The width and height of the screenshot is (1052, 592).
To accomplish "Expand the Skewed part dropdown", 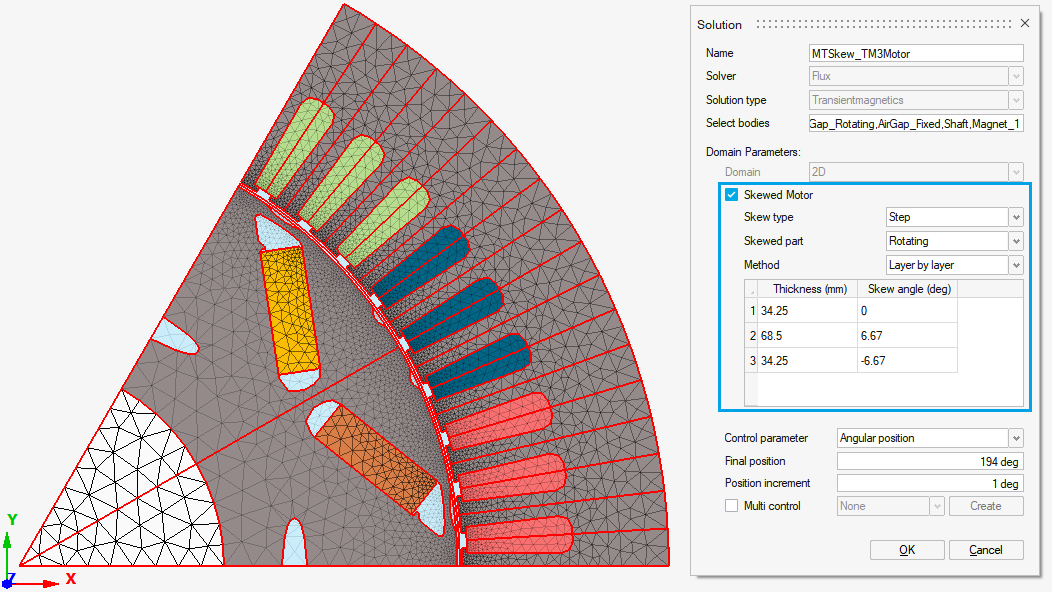I will point(1016,241).
